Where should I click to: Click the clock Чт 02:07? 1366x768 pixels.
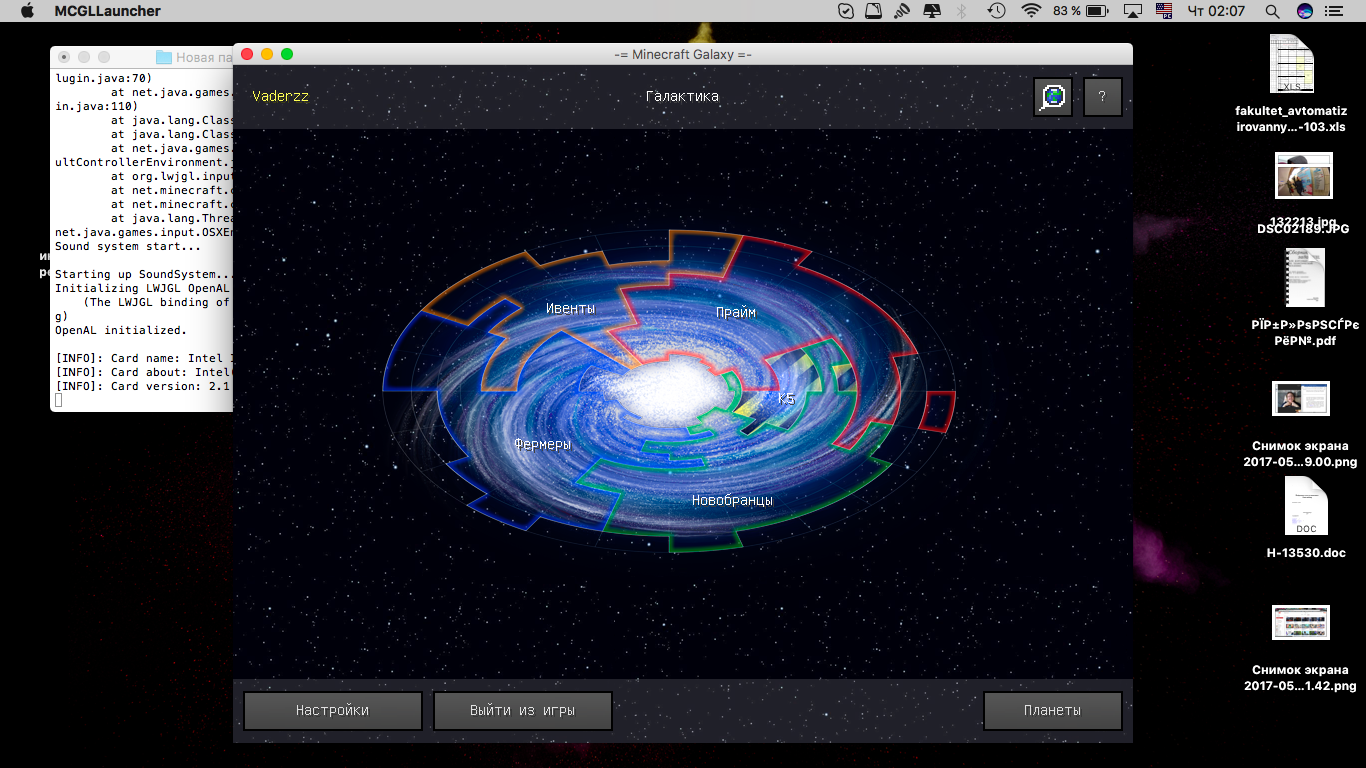(x=1215, y=11)
